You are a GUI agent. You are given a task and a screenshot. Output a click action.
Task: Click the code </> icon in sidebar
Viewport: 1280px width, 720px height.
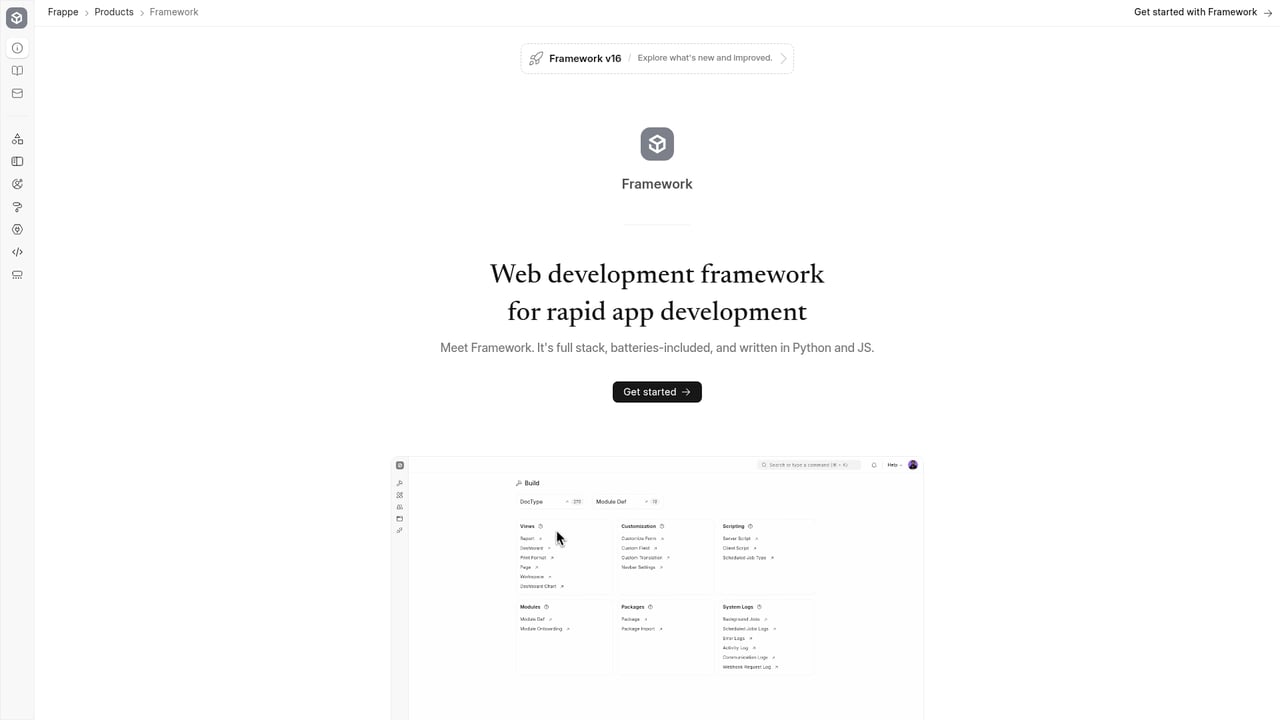[17, 252]
